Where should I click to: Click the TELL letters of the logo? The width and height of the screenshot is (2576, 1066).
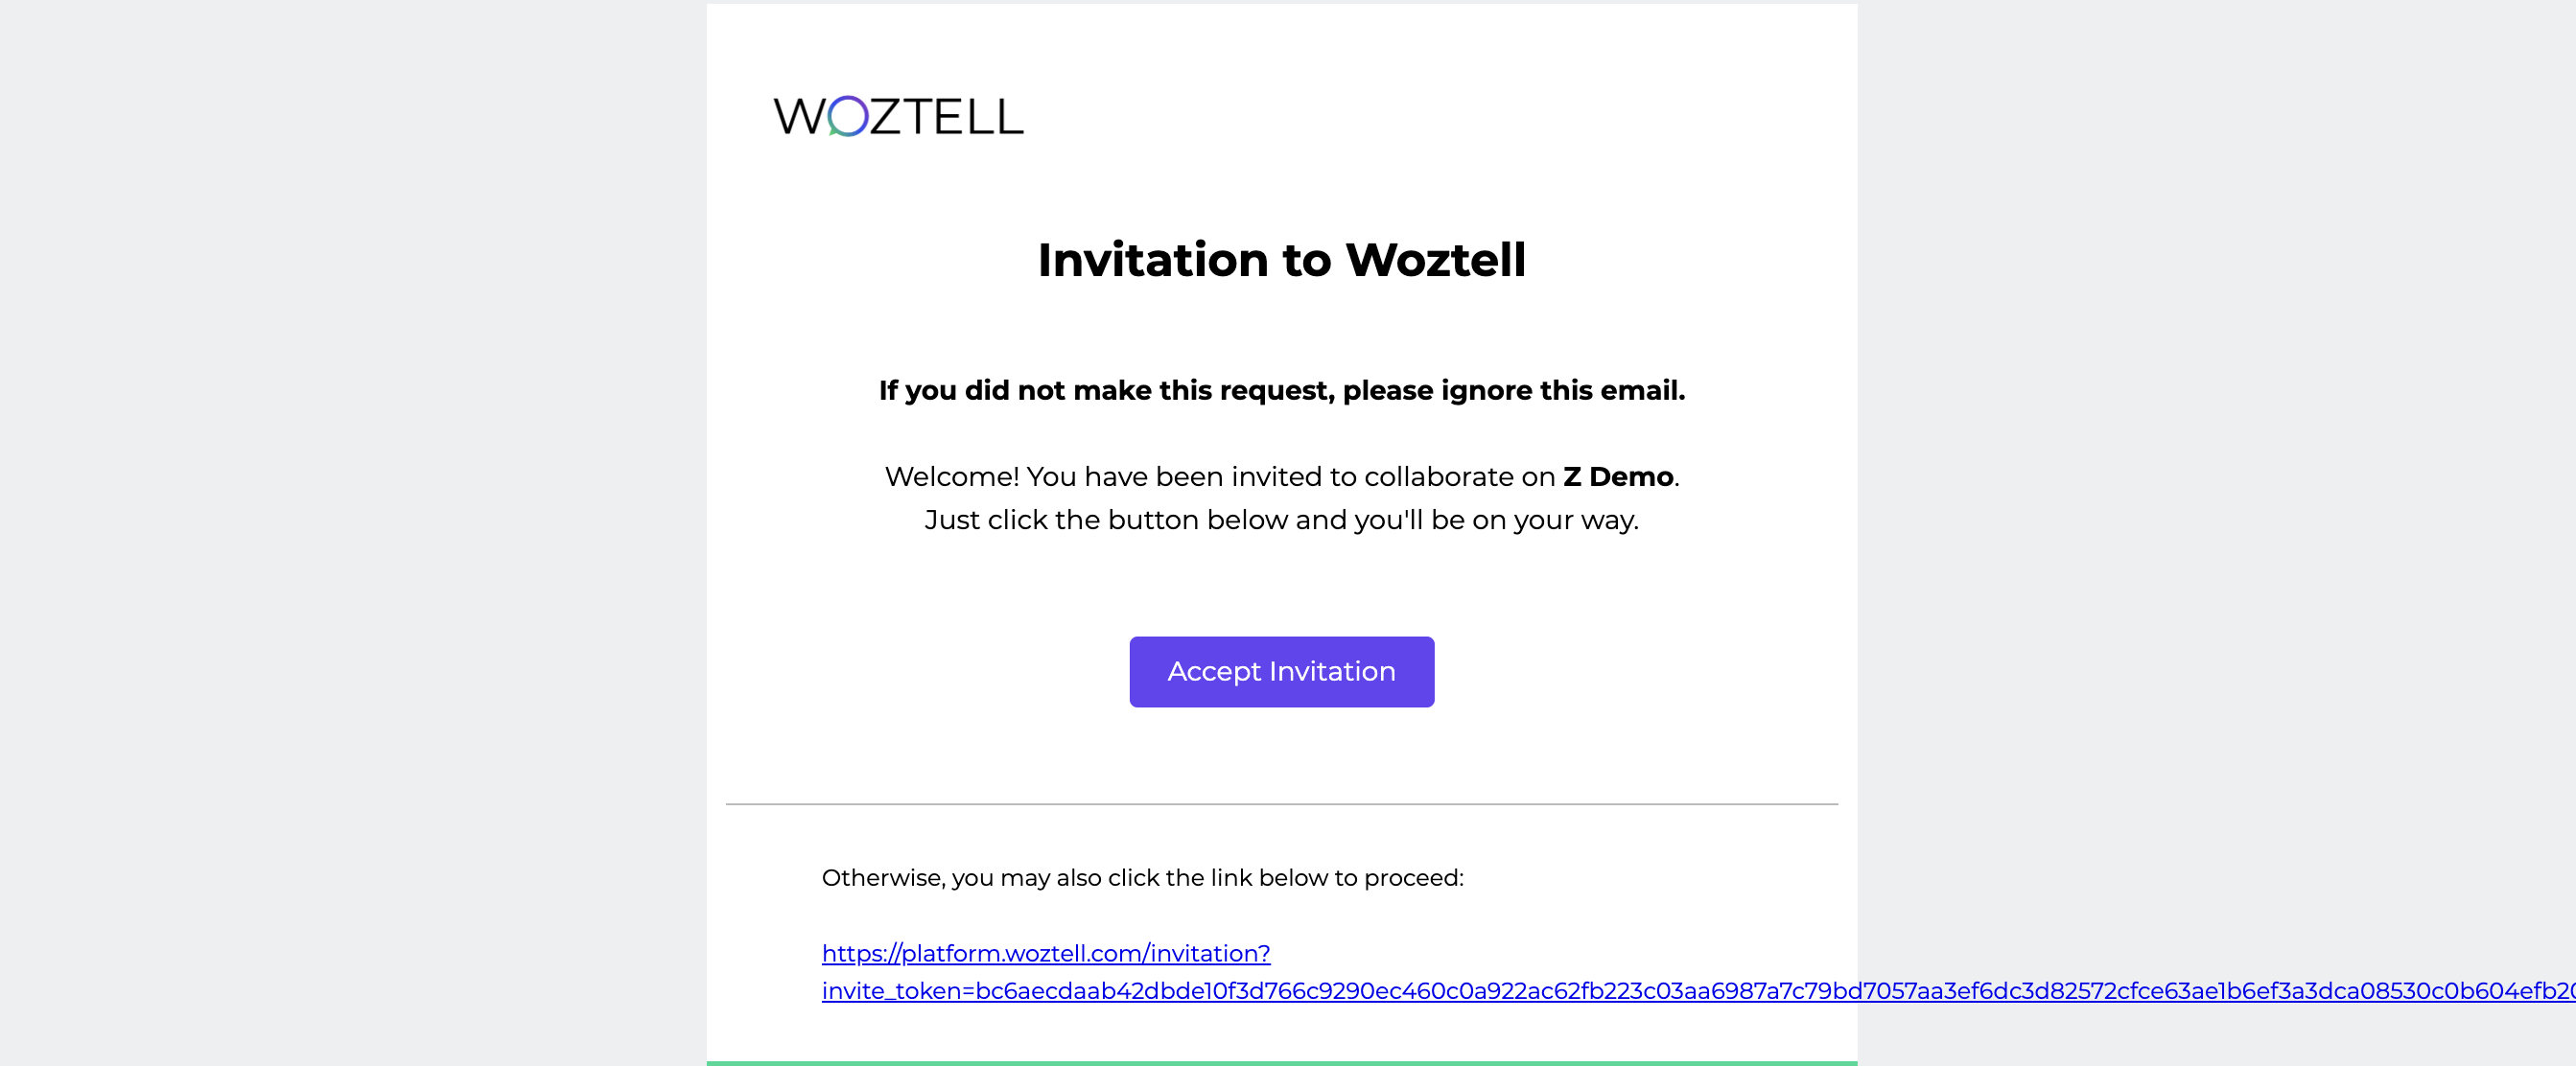pos(967,116)
